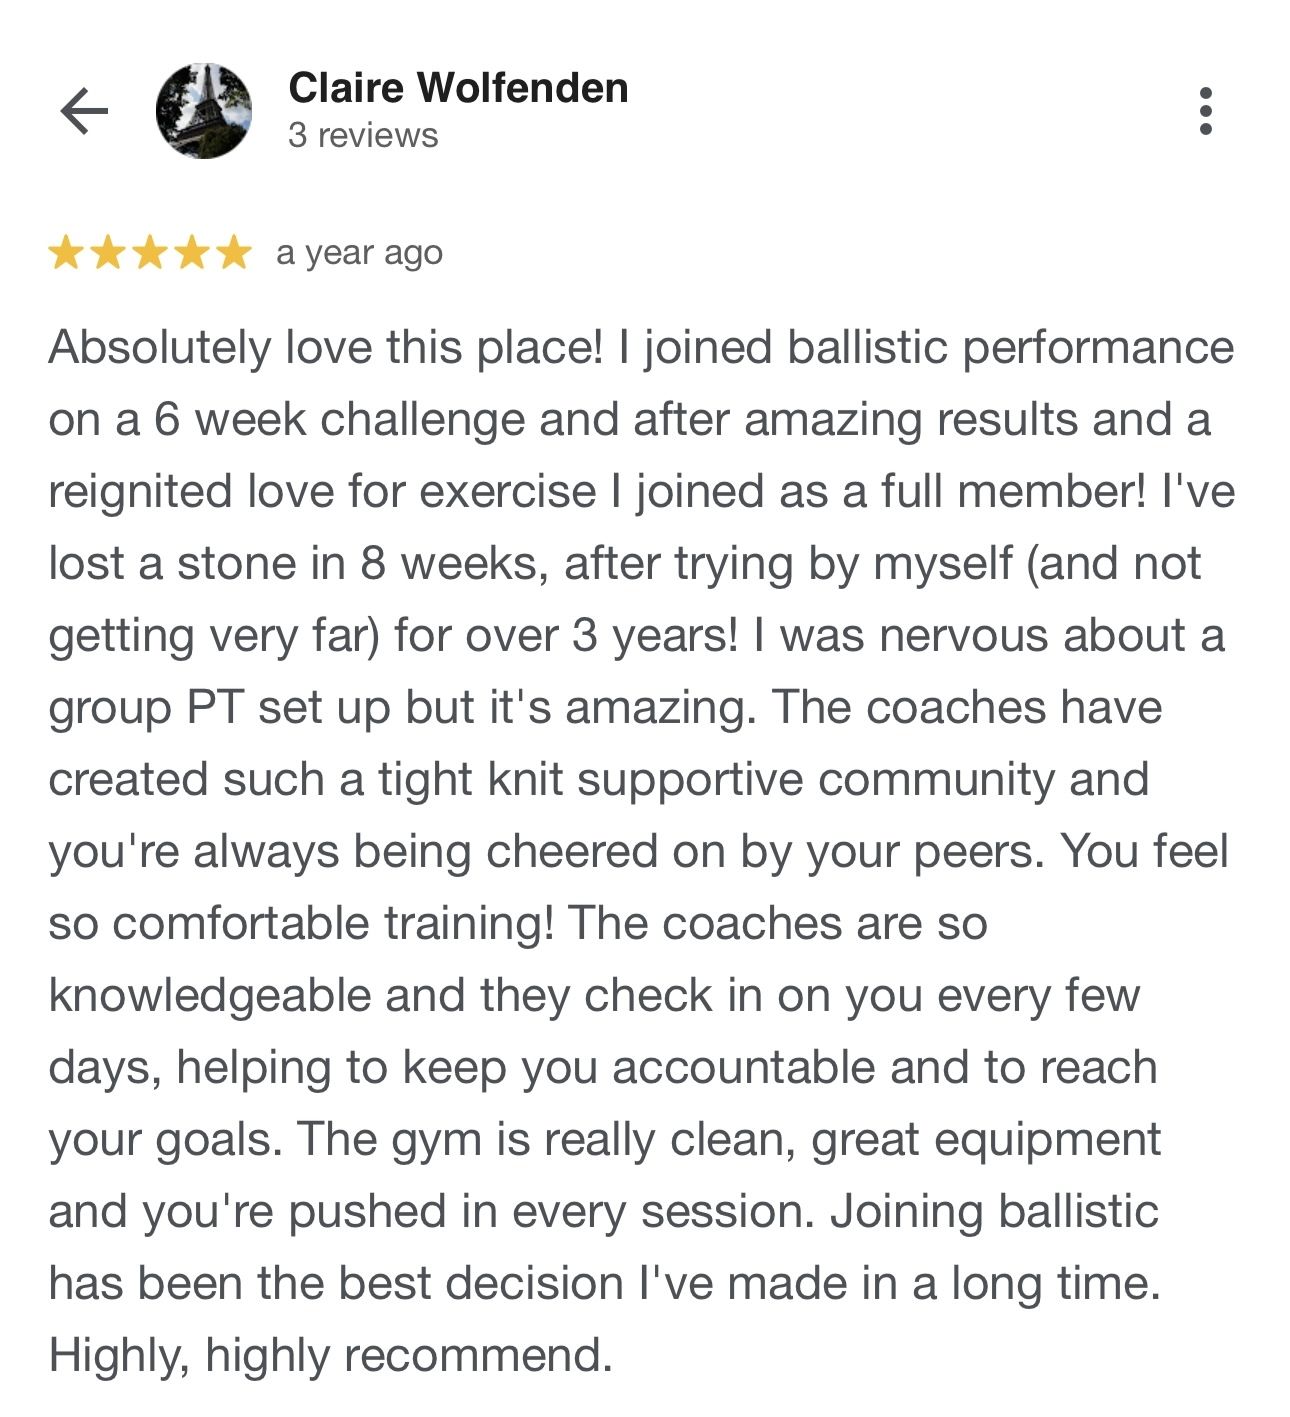Click the "Absolutely love this place!" opening sentence
This screenshot has width=1290, height=1417.
pos(326,348)
